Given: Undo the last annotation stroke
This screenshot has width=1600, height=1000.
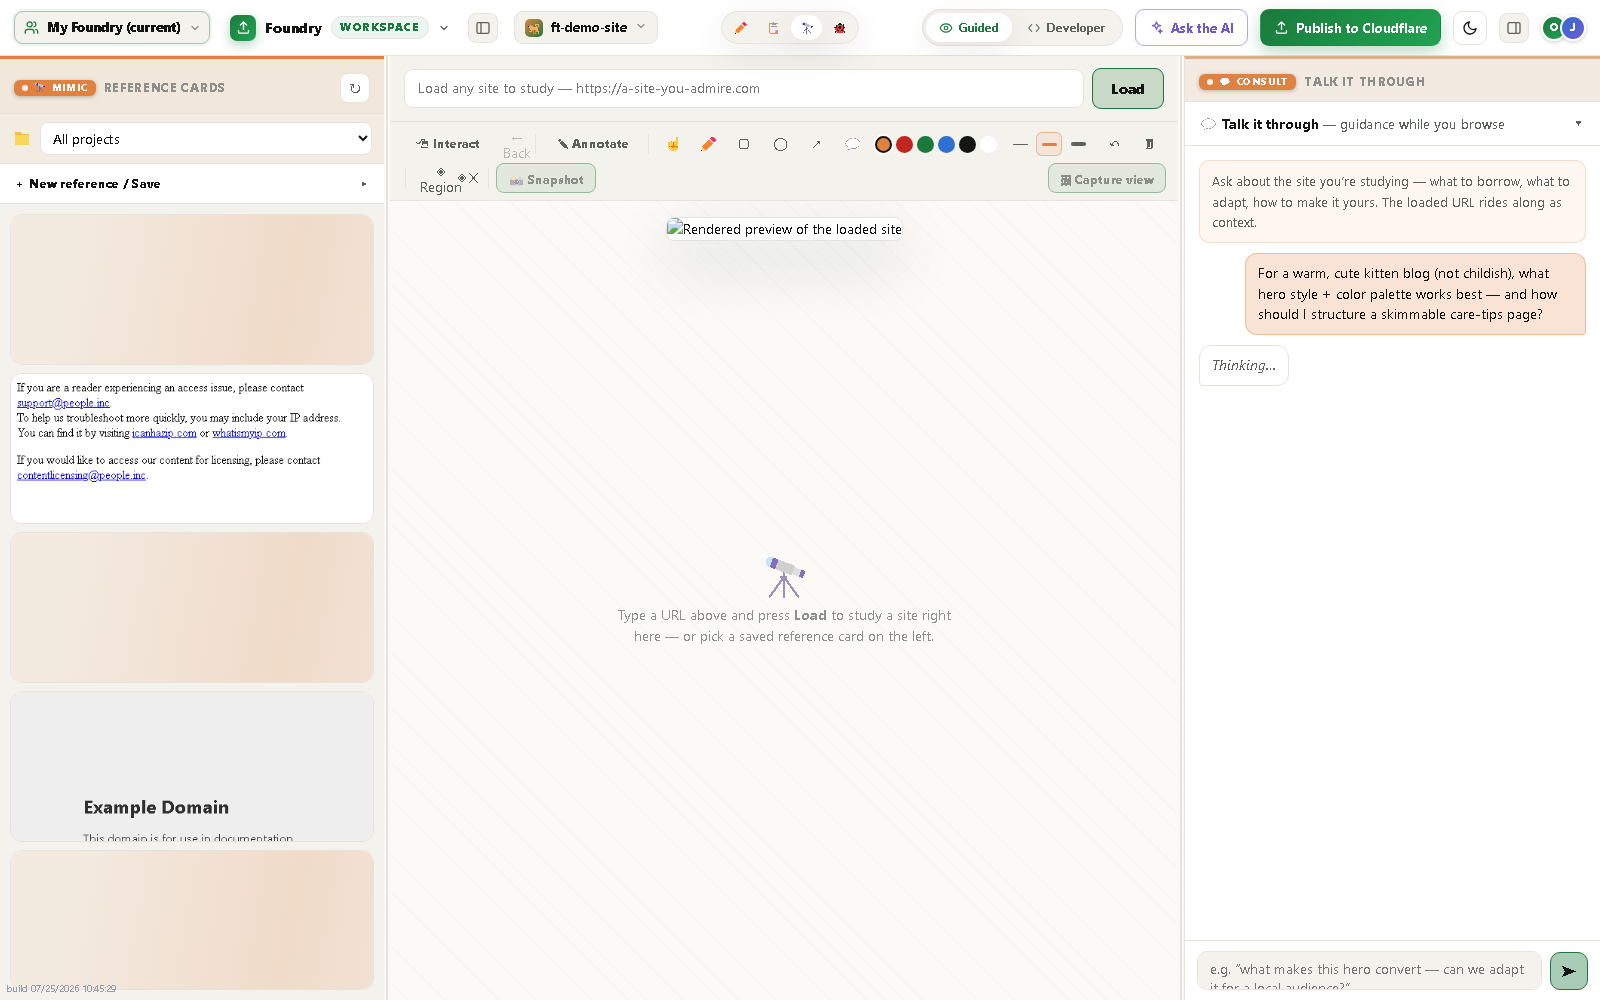Looking at the screenshot, I should coord(1114,144).
